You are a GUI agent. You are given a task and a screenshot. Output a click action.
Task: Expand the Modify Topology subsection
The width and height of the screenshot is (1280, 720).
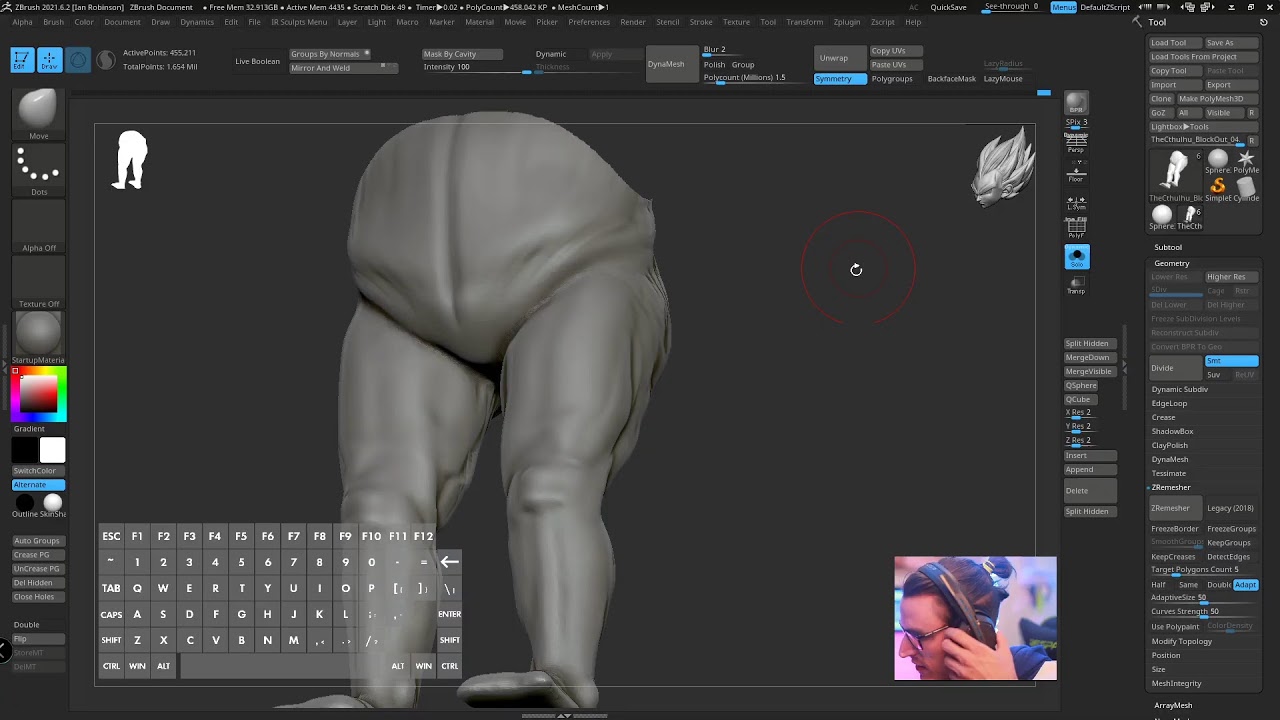click(x=1181, y=641)
